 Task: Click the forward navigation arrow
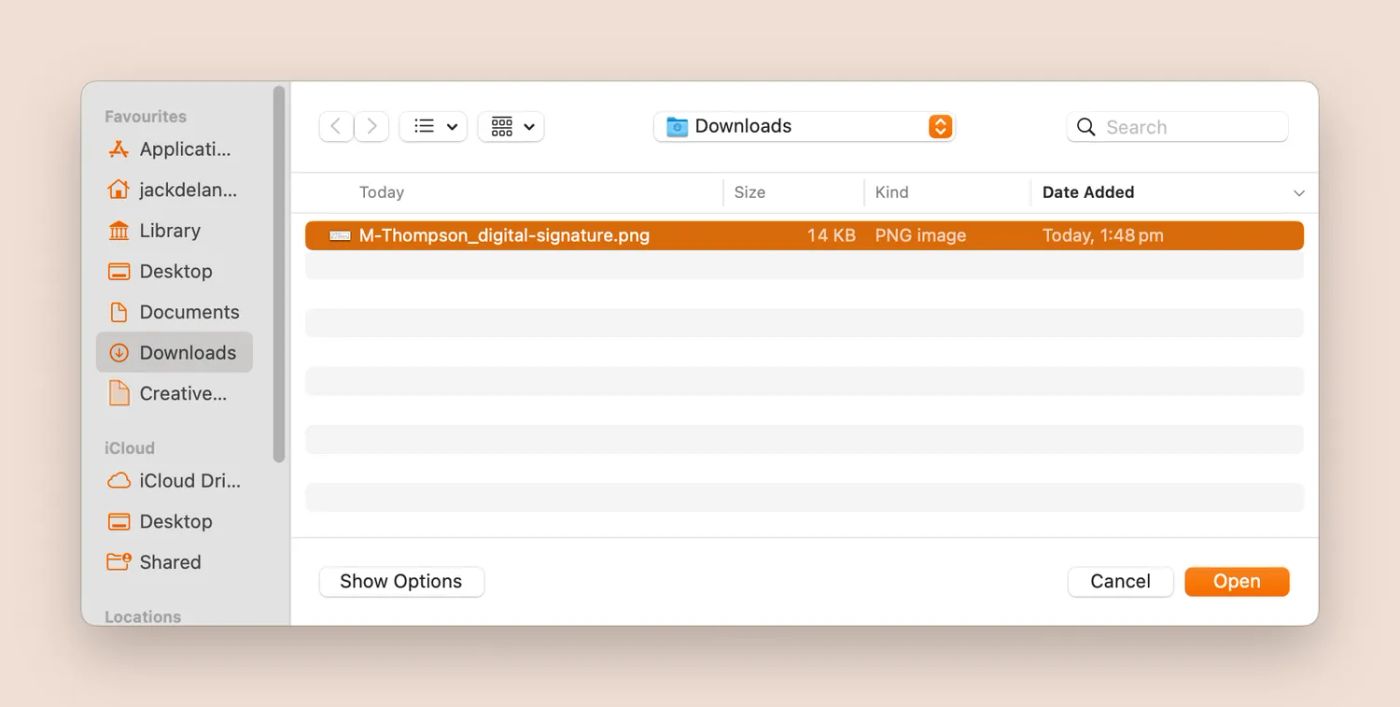point(372,126)
